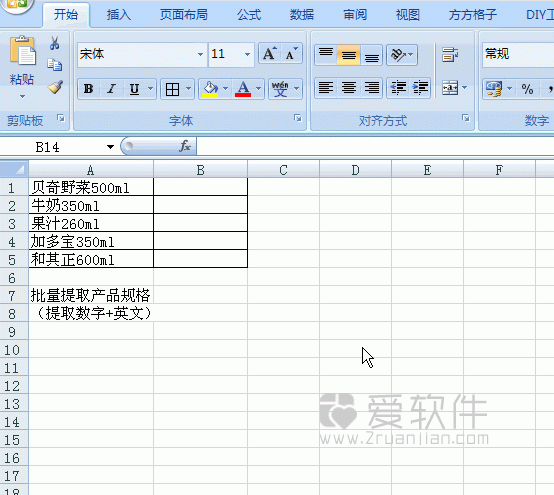Align text to top of cell
554x495 pixels.
[326, 55]
